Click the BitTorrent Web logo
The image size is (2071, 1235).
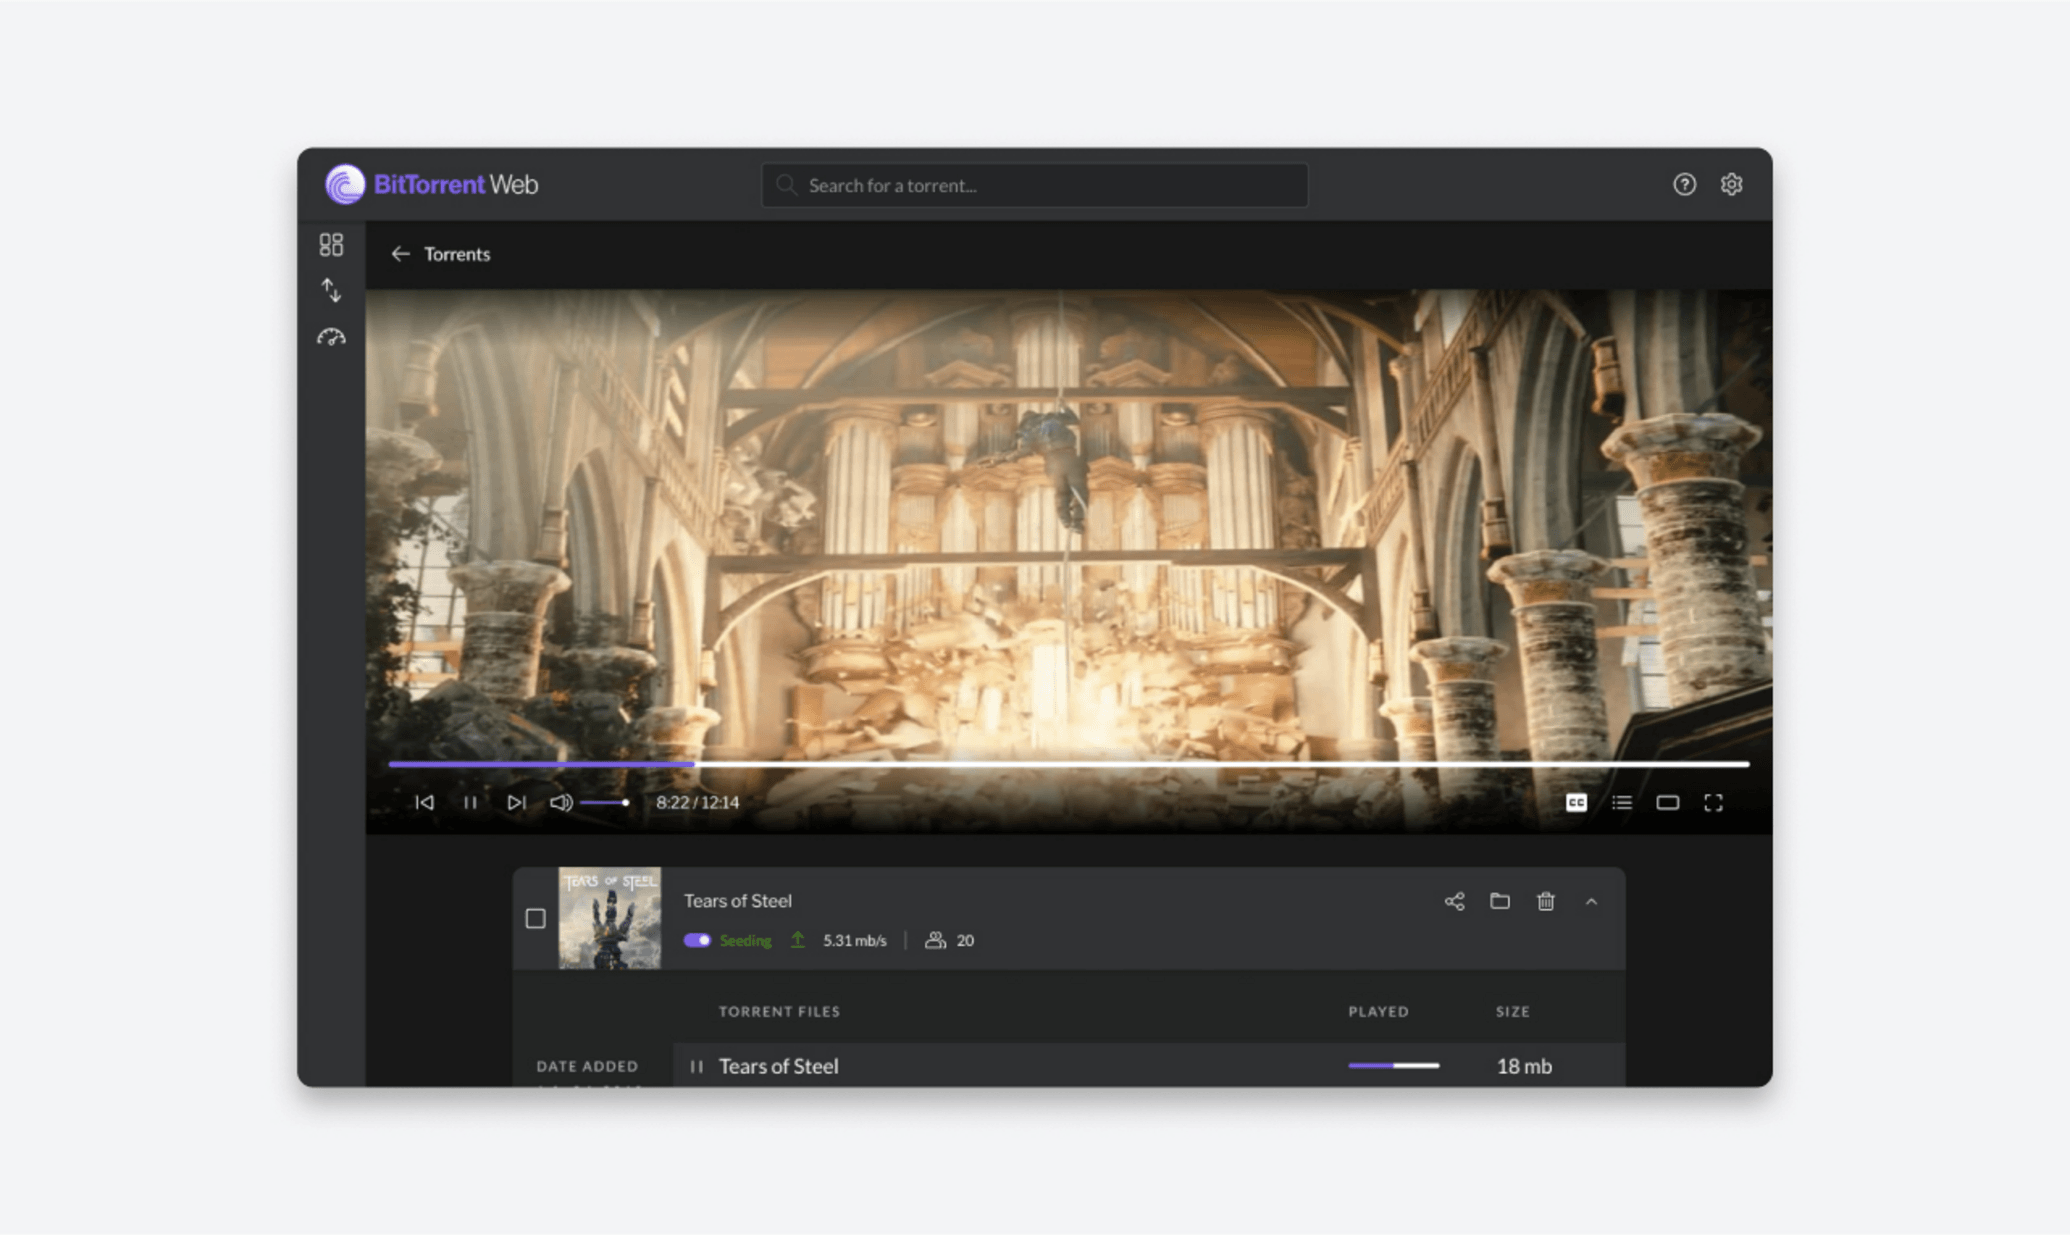point(431,184)
